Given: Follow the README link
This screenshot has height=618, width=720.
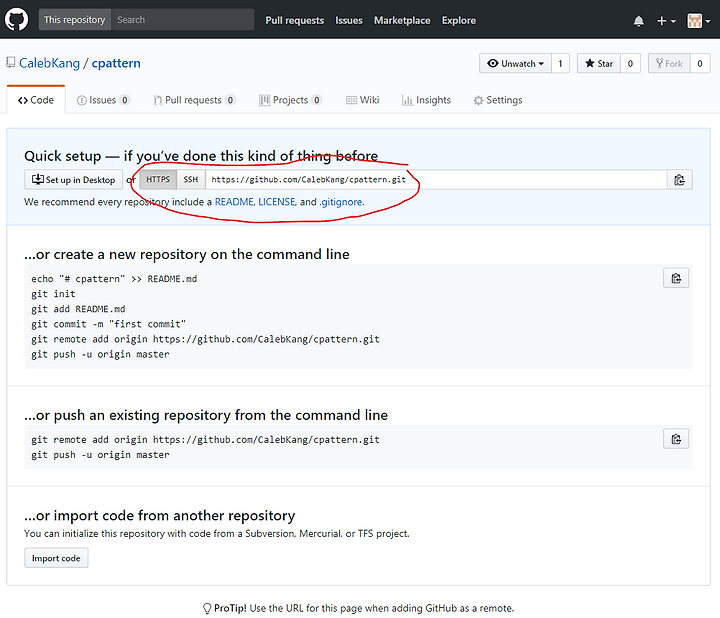Looking at the screenshot, I should pos(234,202).
